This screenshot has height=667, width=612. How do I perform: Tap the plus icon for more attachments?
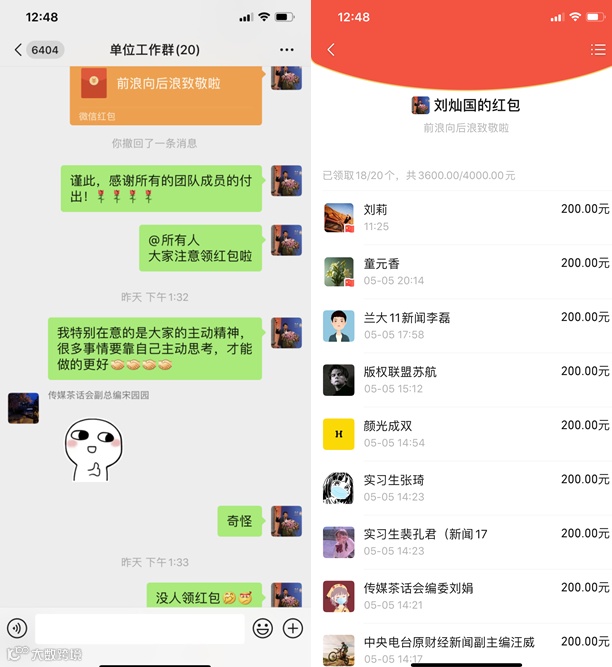293,628
